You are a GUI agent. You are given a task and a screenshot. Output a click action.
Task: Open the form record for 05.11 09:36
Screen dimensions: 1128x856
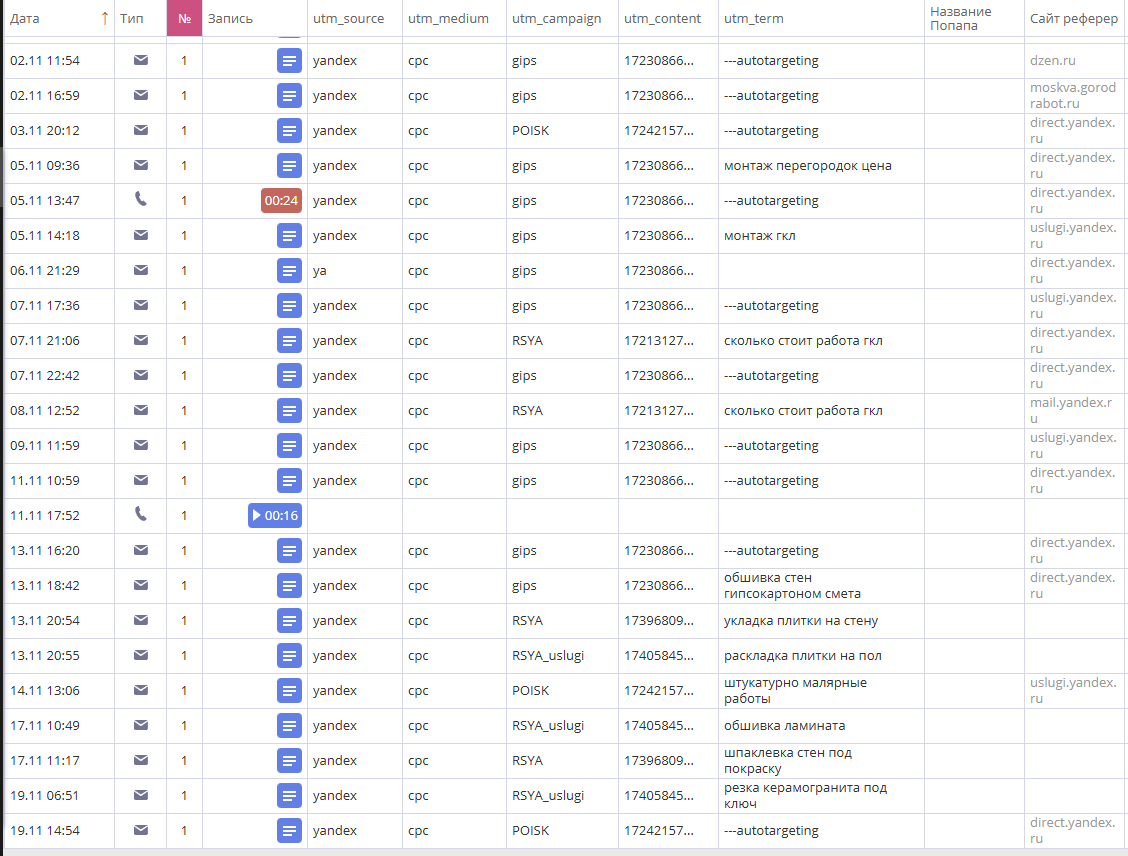click(288, 166)
